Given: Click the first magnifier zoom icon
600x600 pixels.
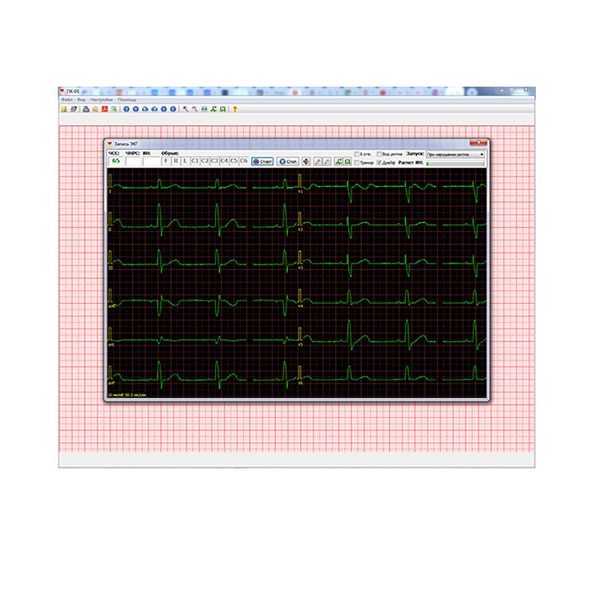Looking at the screenshot, I should tap(185, 109).
